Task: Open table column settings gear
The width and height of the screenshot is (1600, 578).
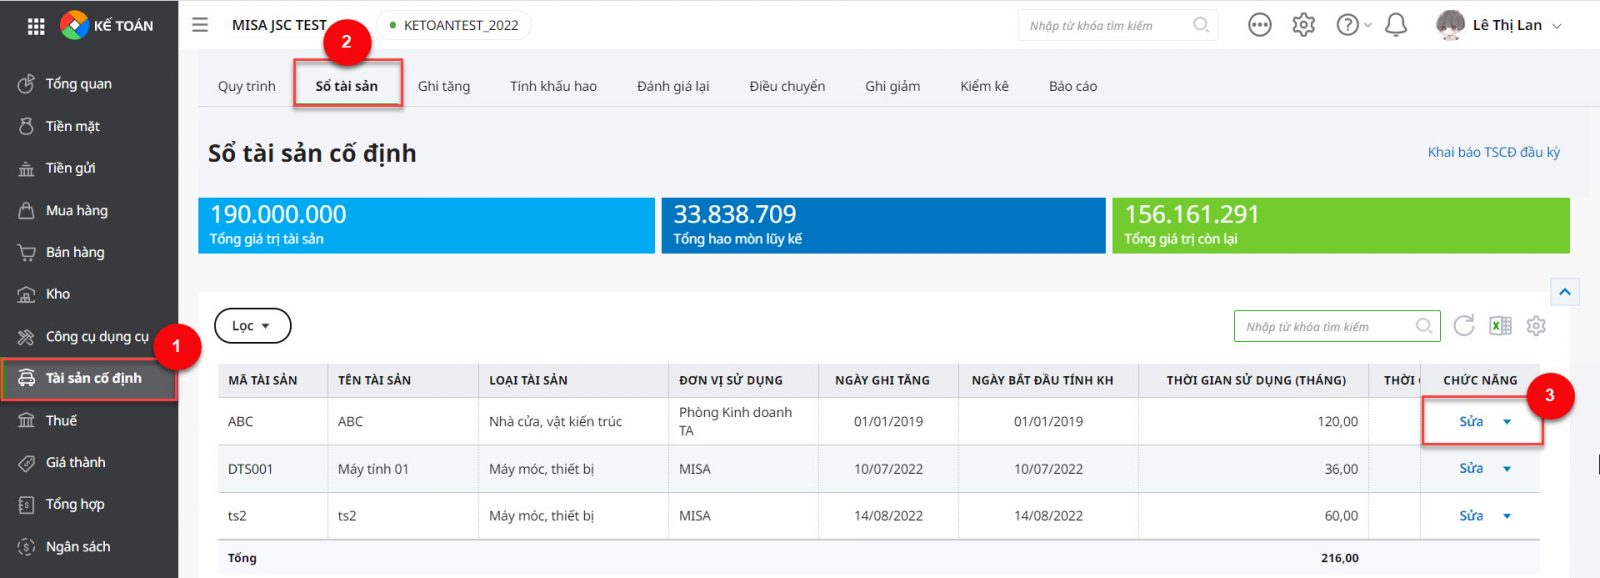Action: 1536,326
